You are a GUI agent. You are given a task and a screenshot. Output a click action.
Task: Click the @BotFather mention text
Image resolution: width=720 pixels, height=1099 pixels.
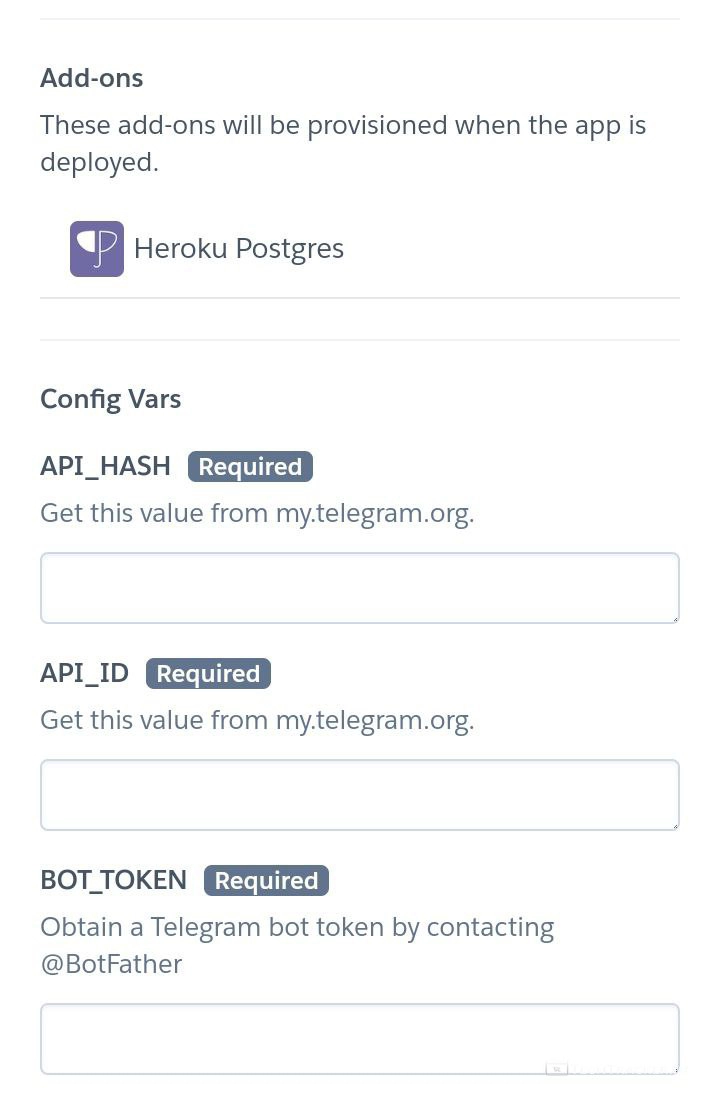(111, 965)
